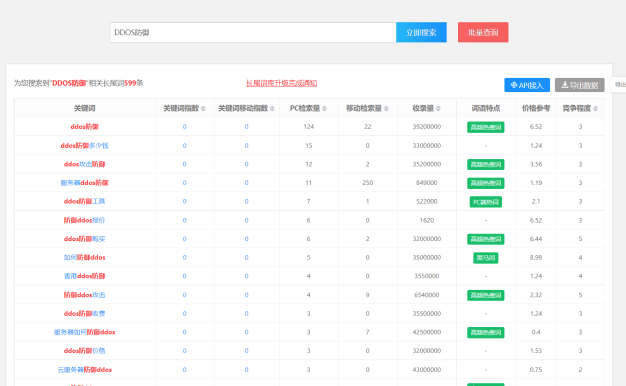Open the 服务器ddos防御 keyword link
The height and width of the screenshot is (386, 626).
click(85, 183)
